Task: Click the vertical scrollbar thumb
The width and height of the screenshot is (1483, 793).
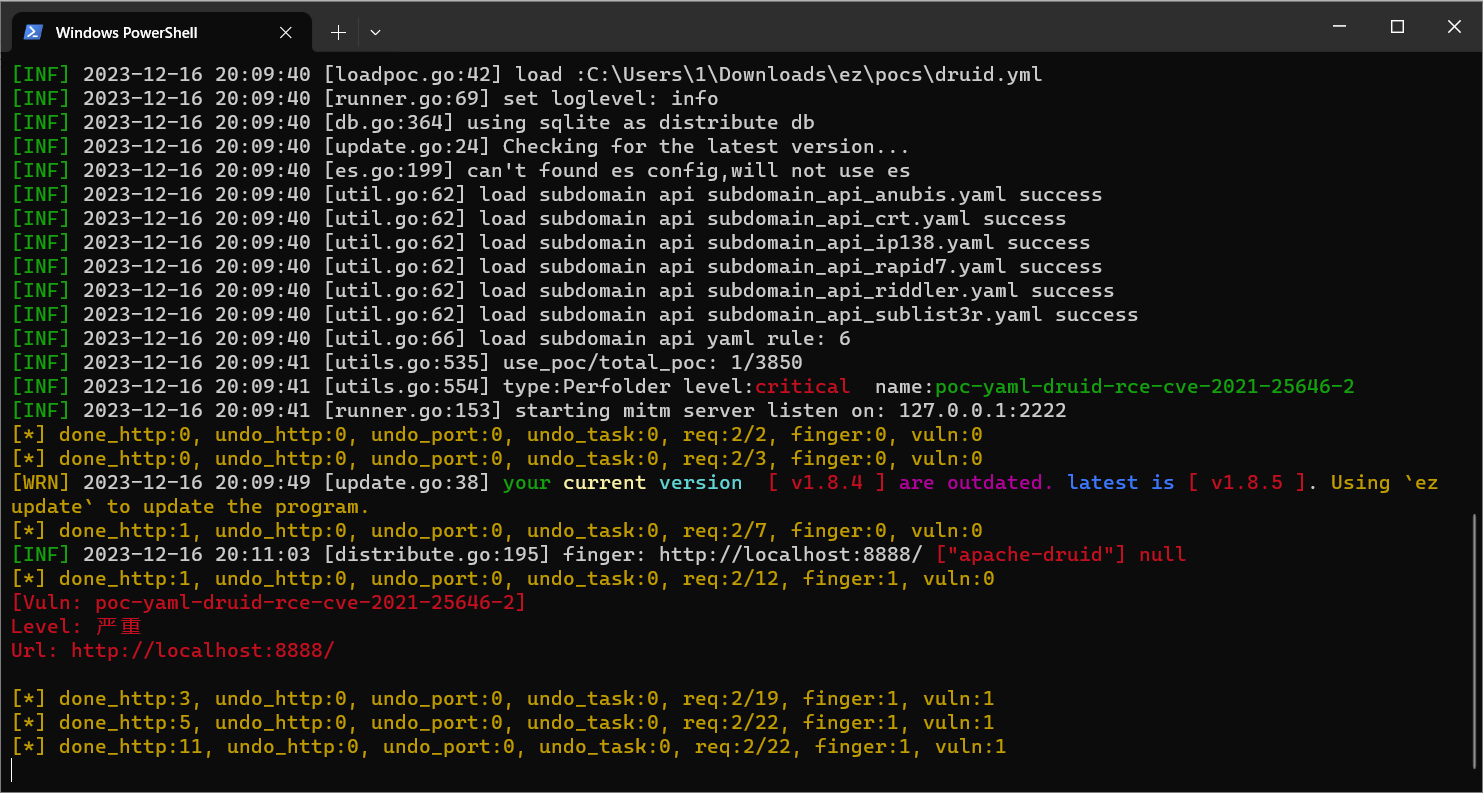Action: point(1476,640)
